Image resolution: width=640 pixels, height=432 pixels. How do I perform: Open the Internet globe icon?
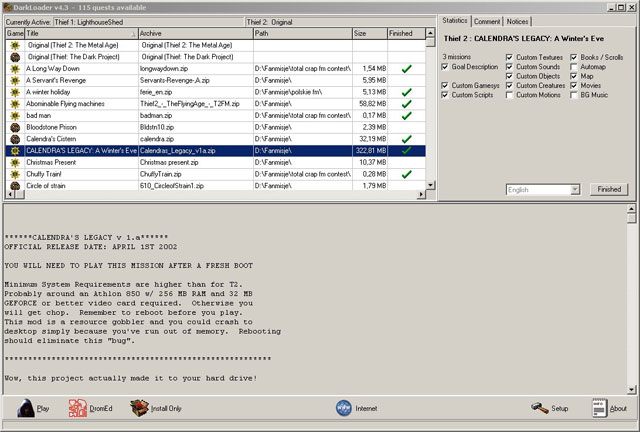pyautogui.click(x=344, y=408)
